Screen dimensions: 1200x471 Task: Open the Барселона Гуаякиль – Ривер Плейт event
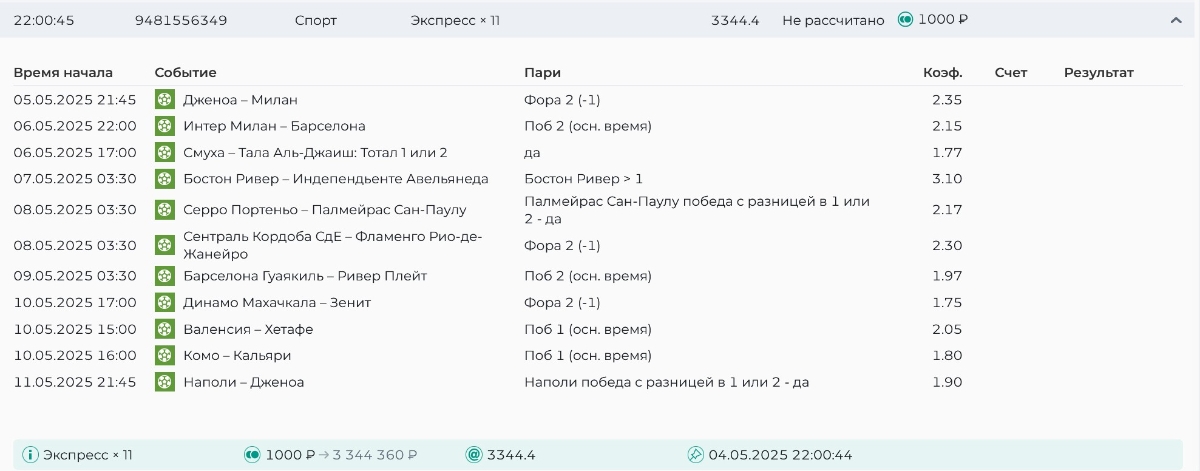(305, 276)
